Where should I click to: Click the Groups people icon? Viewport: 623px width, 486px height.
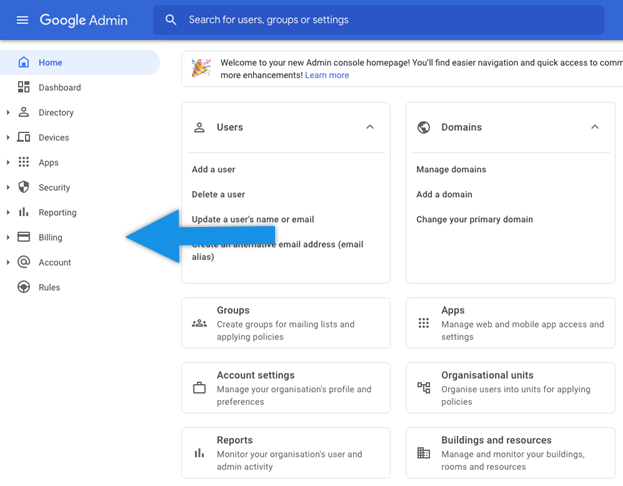199,323
